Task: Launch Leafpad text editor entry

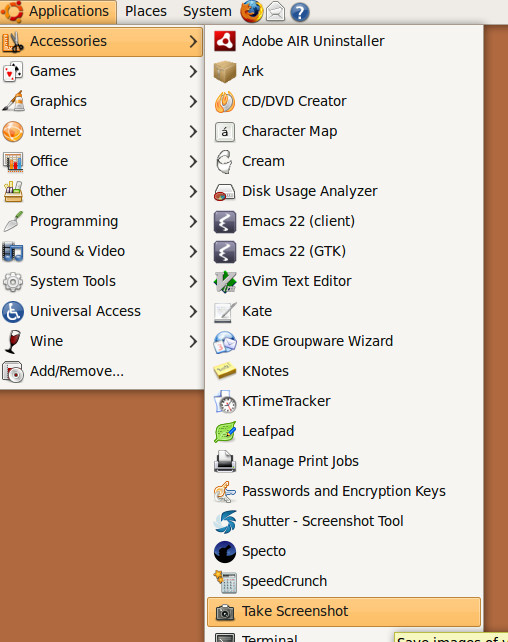Action: [344, 431]
